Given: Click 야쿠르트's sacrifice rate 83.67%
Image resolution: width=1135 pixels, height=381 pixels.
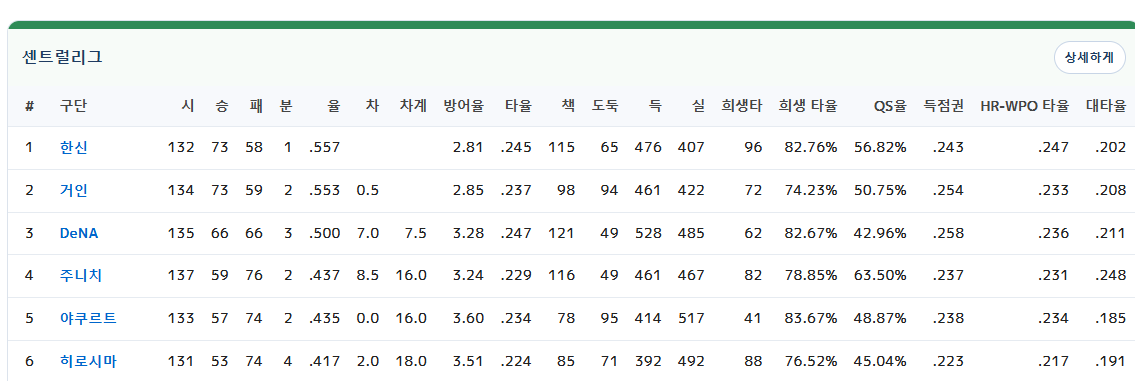Looking at the screenshot, I should pyautogui.click(x=811, y=318).
